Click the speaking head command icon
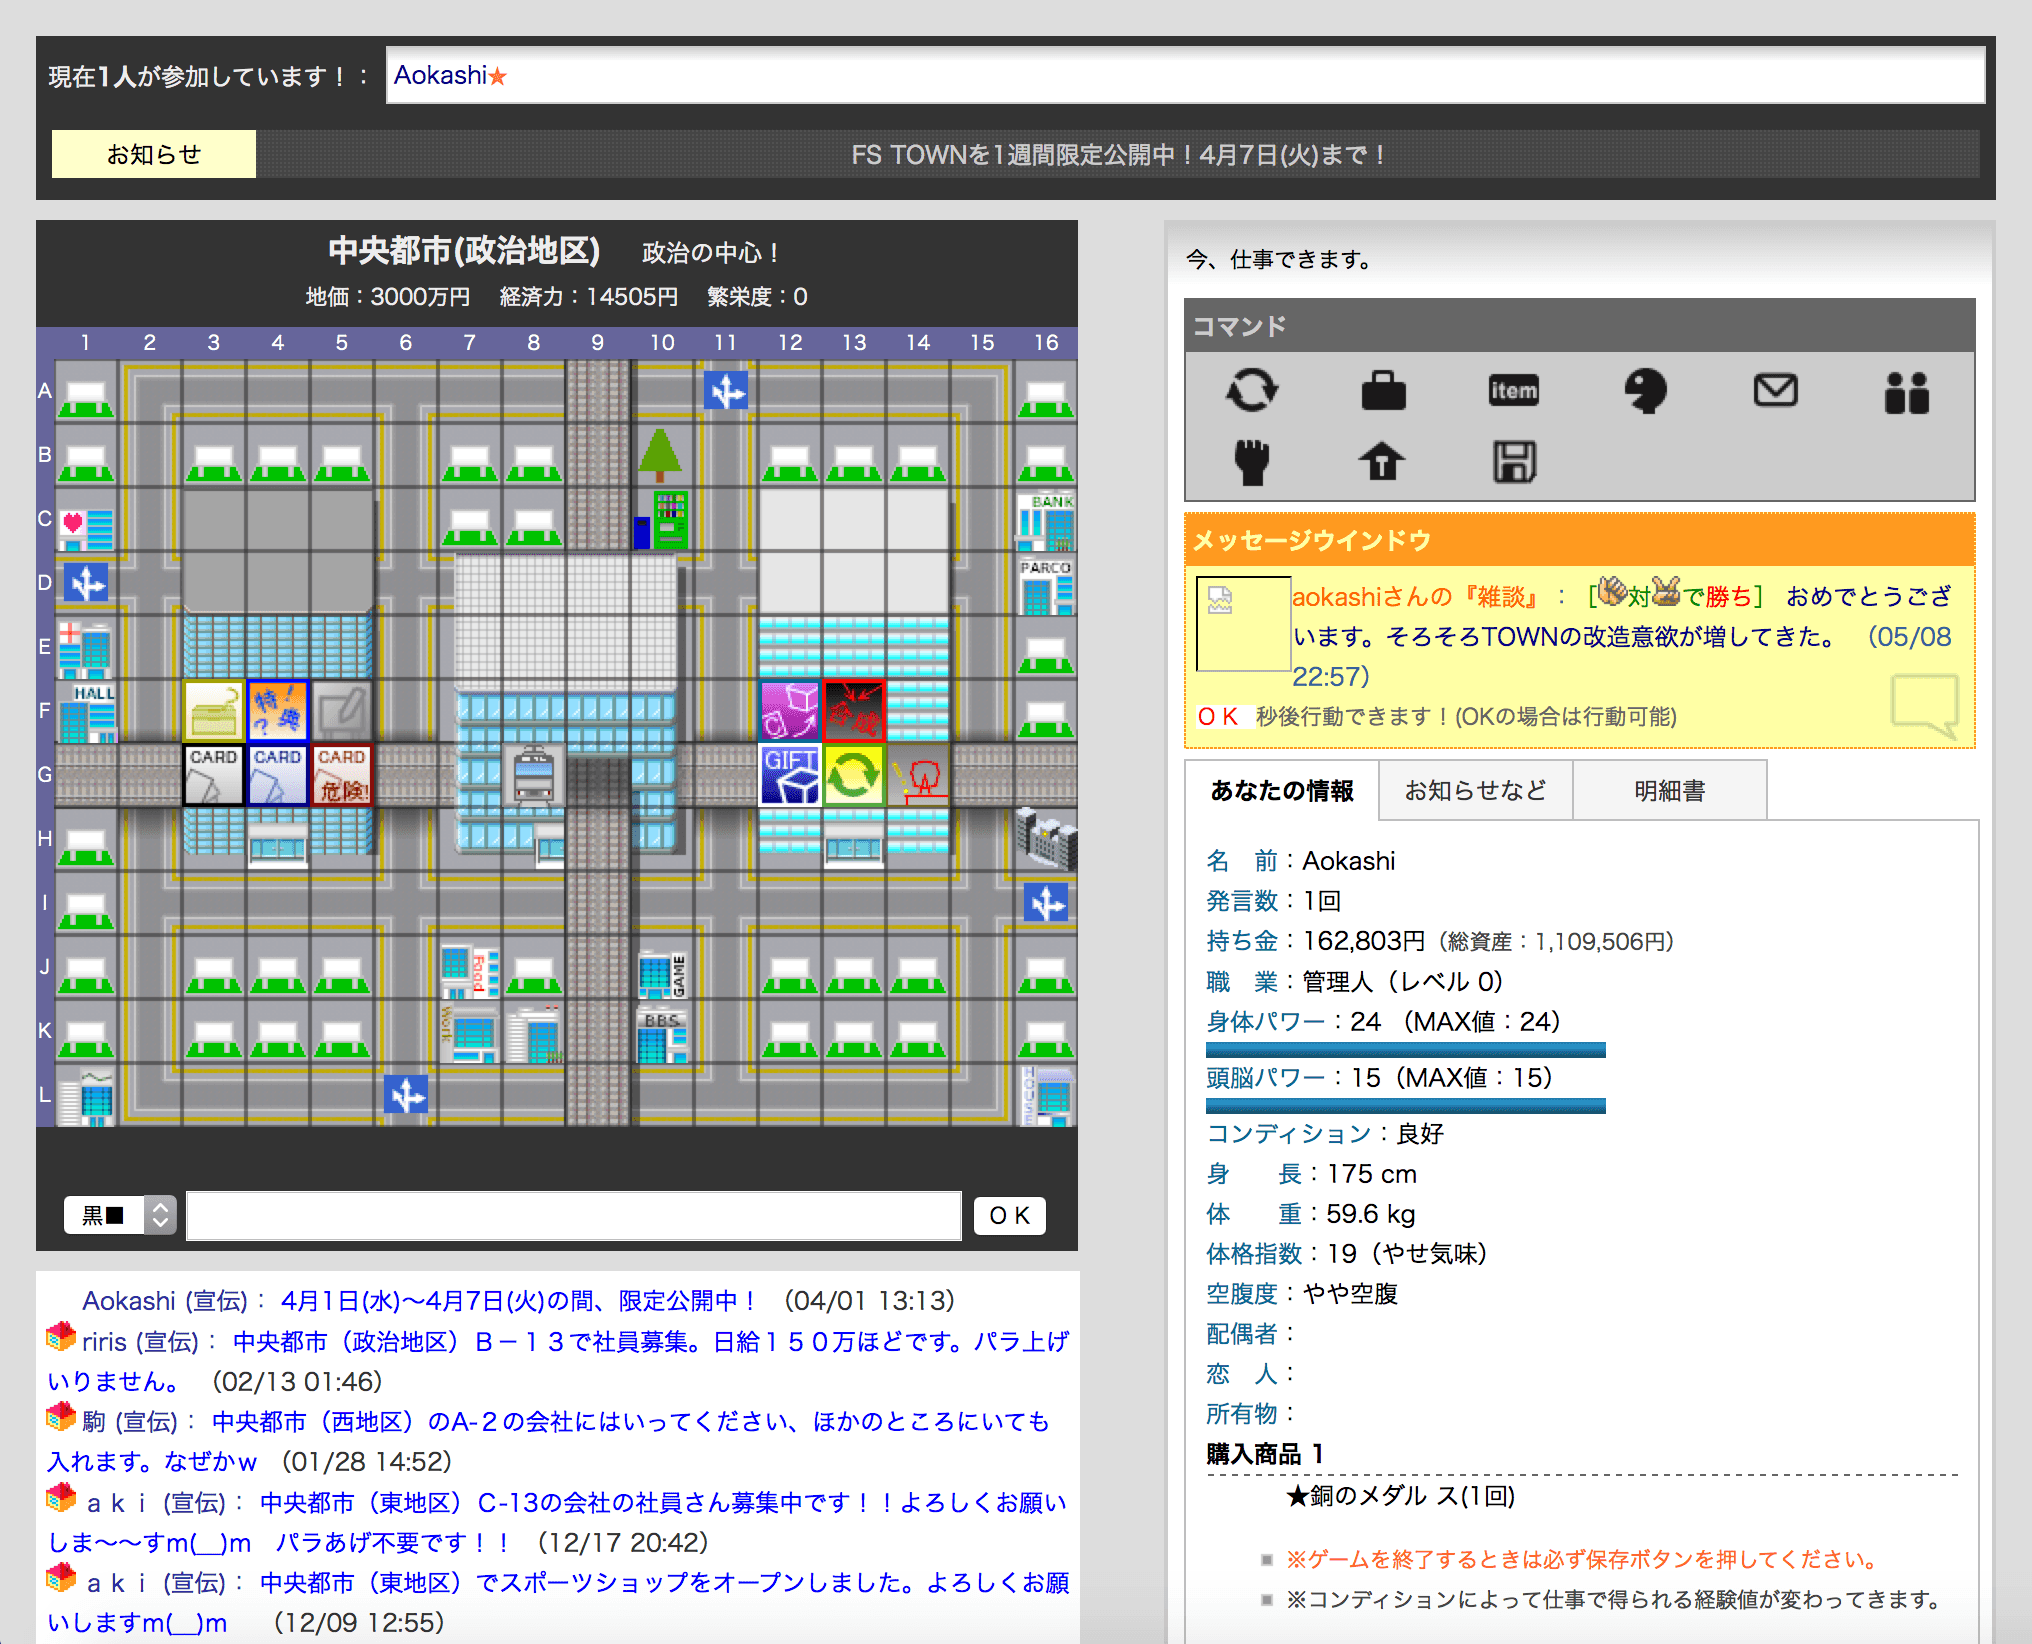Screen dimensions: 2032x1644 [1645, 390]
